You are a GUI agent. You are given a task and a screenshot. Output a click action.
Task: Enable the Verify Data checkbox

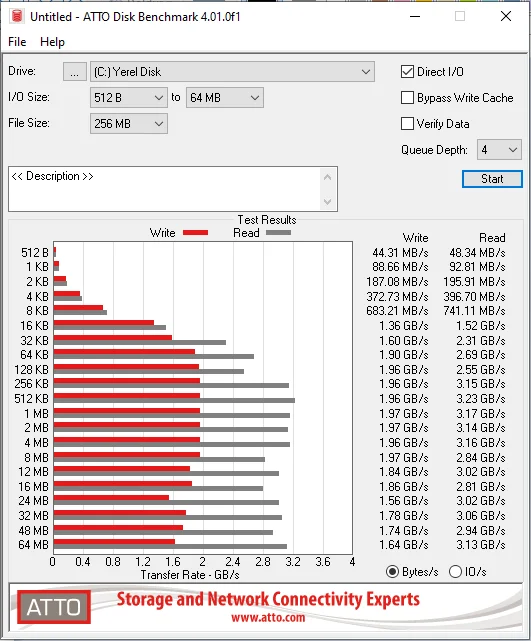pyautogui.click(x=408, y=123)
